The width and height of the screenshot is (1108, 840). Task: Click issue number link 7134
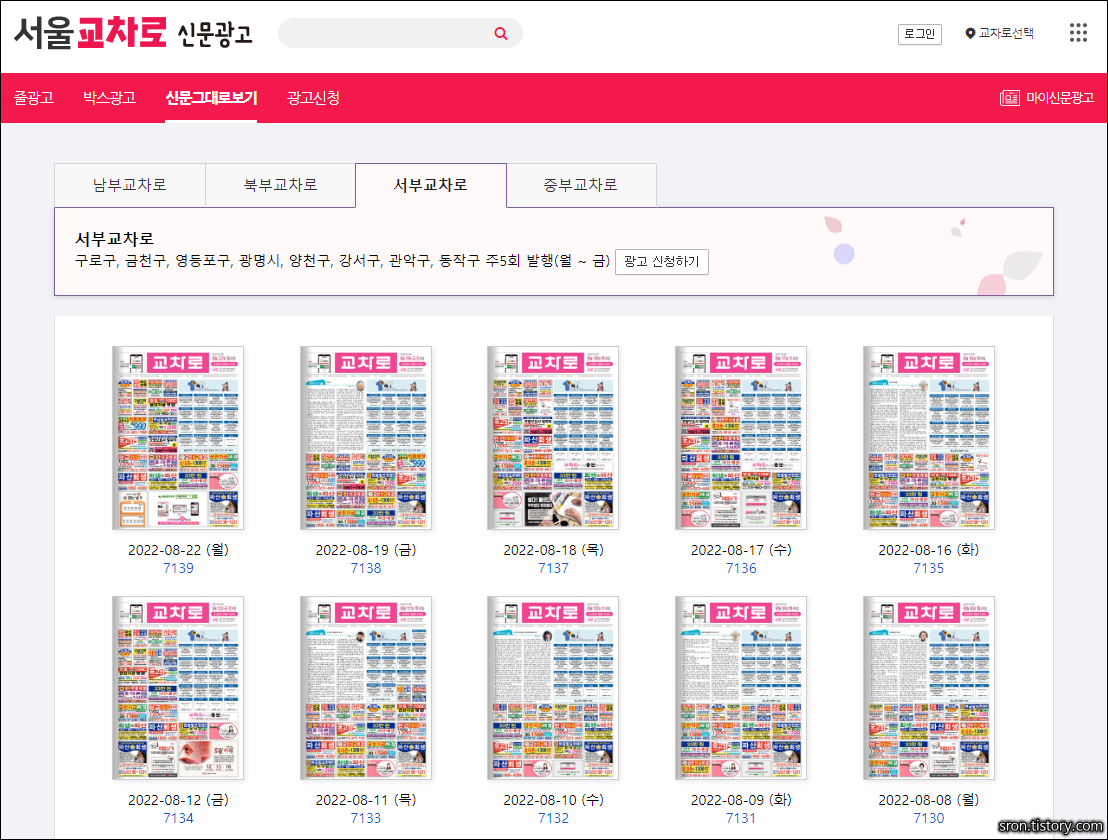[178, 818]
